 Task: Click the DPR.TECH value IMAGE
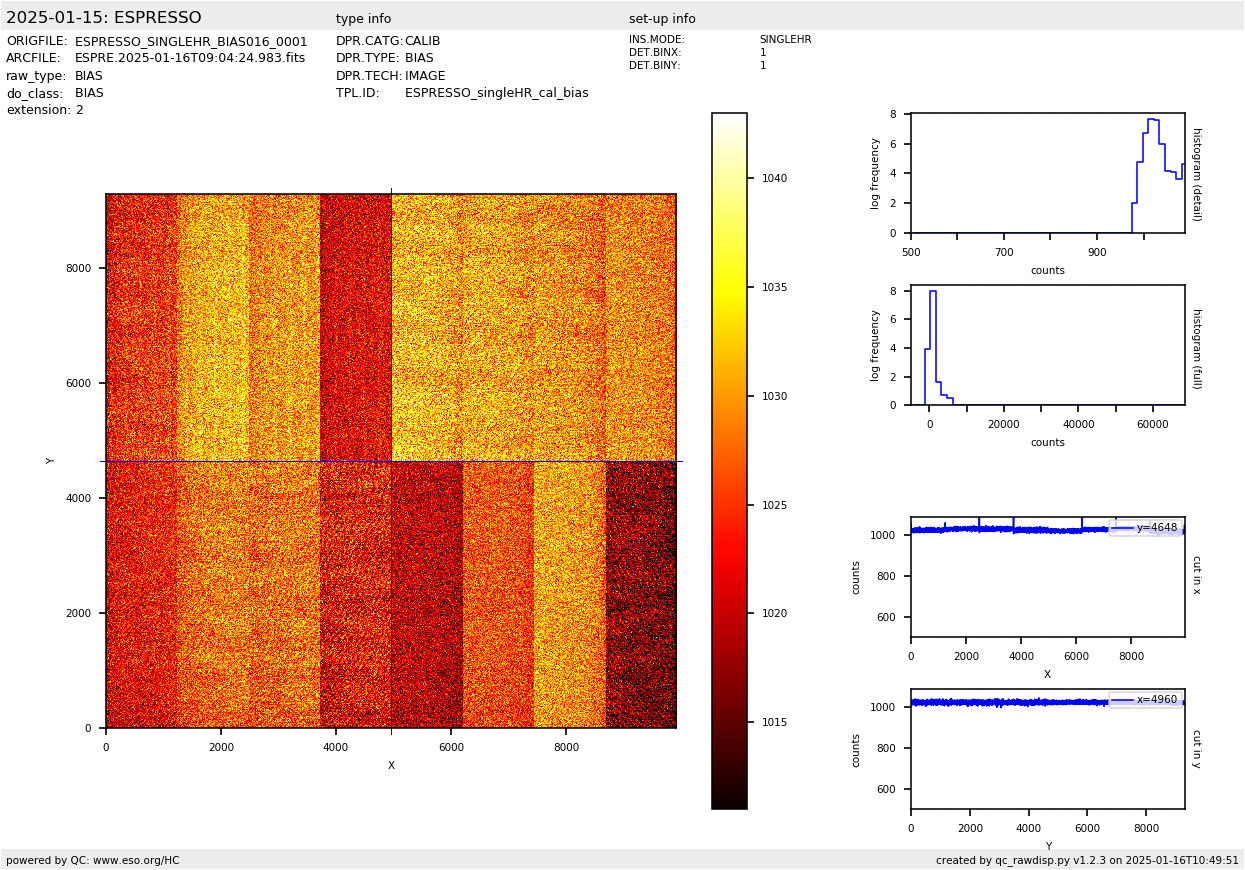[x=425, y=76]
